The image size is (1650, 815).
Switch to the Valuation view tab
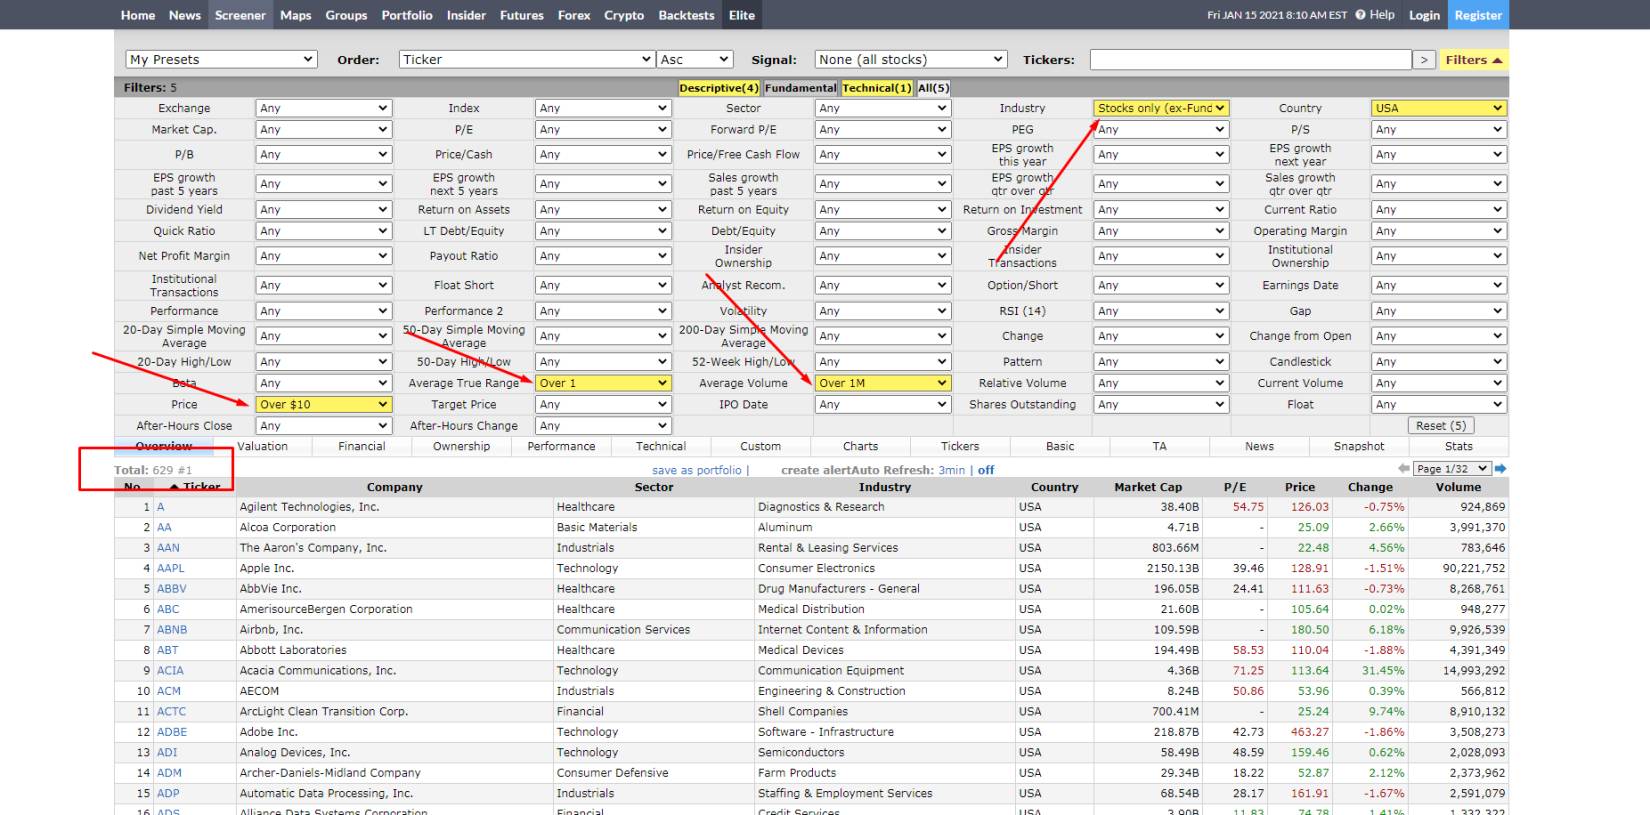point(263,447)
